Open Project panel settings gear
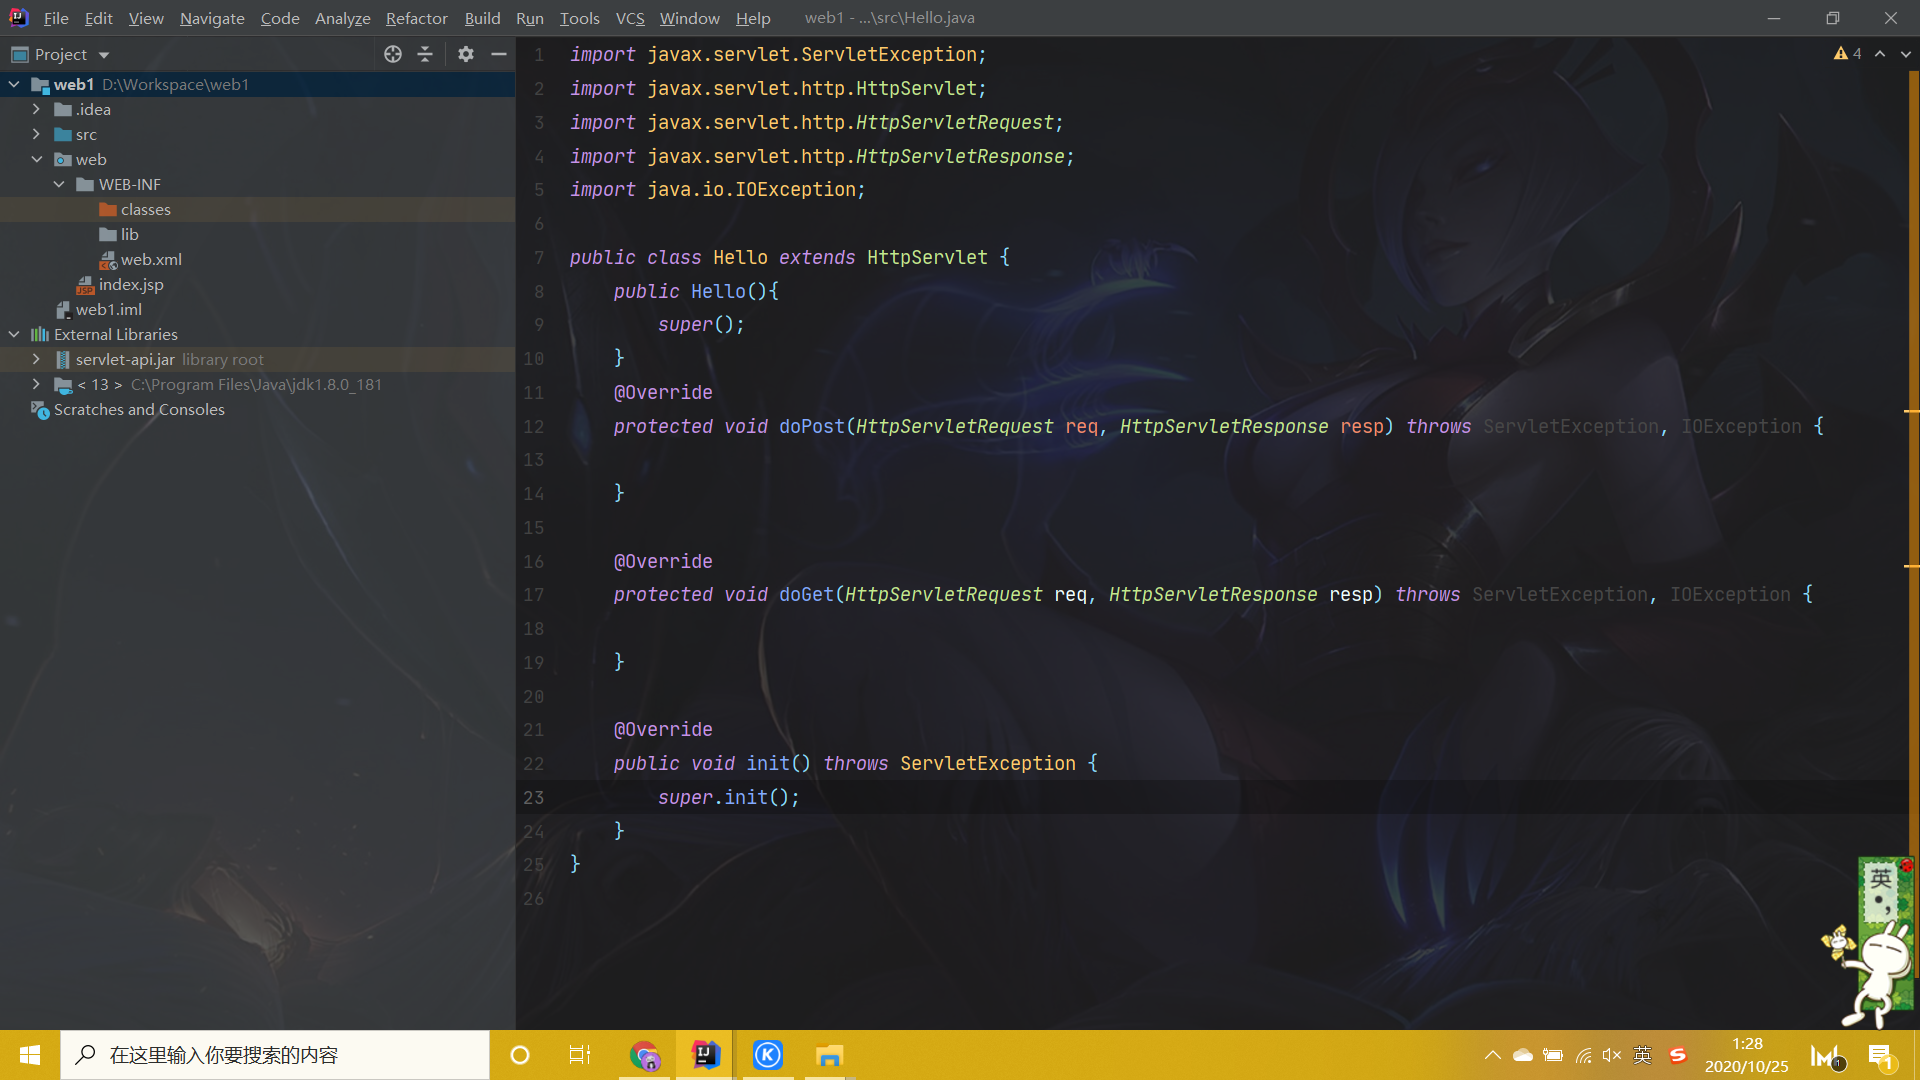Image resolution: width=1920 pixels, height=1080 pixels. pyautogui.click(x=466, y=54)
